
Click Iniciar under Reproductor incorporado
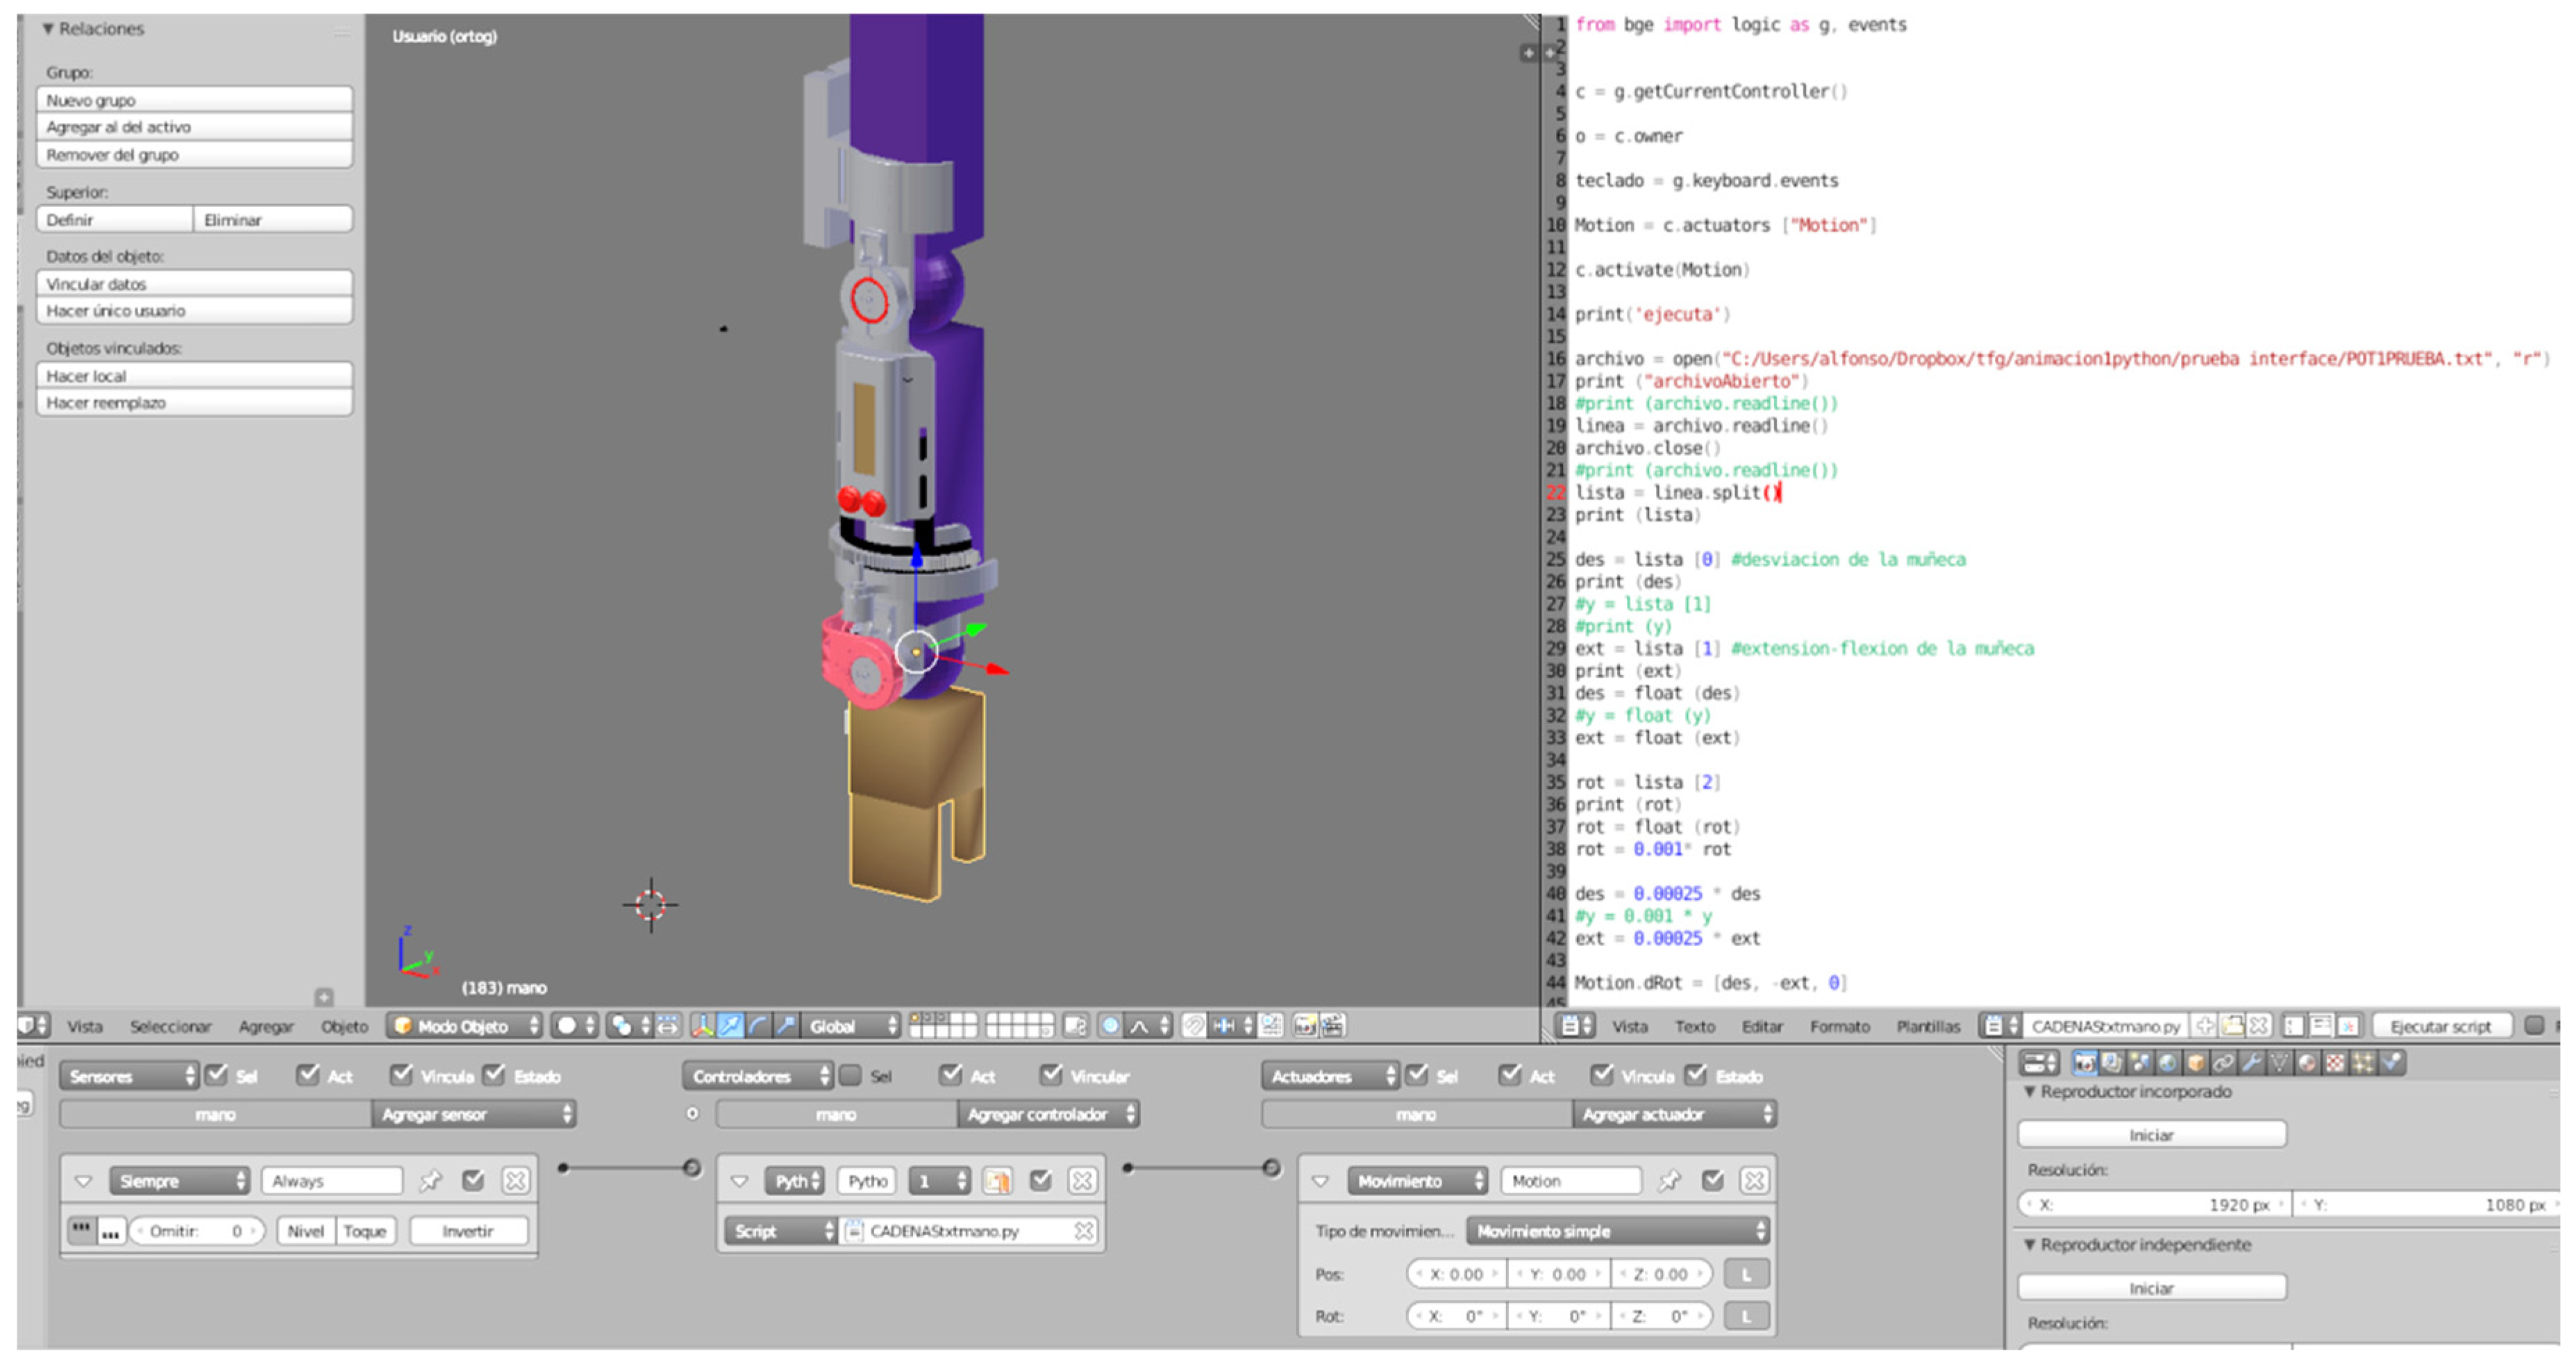[2151, 1135]
